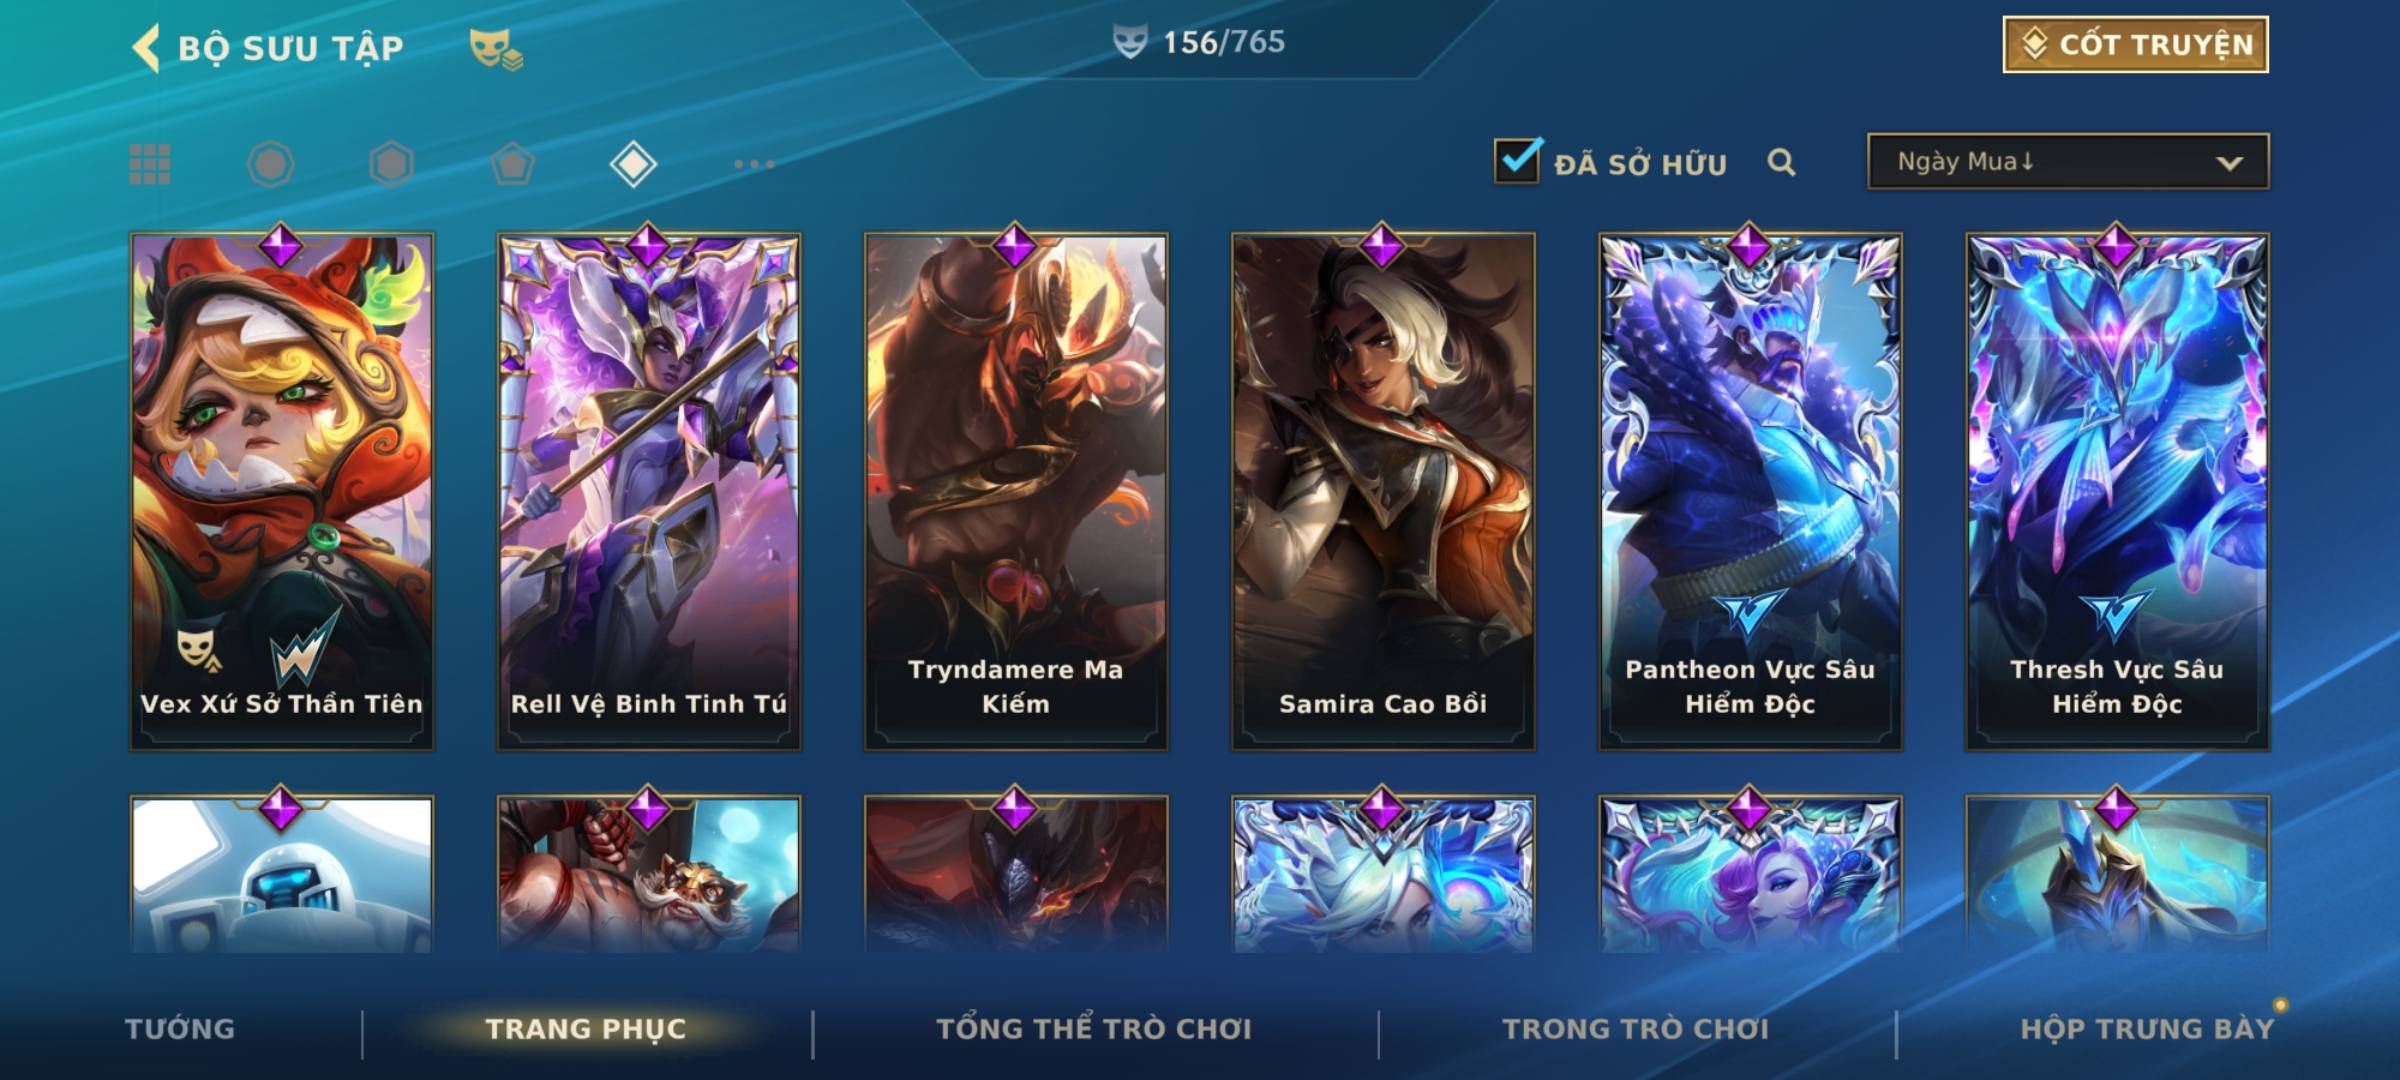Select the Samira Cao Bồi skin card
The width and height of the screenshot is (2400, 1080).
tap(1383, 492)
